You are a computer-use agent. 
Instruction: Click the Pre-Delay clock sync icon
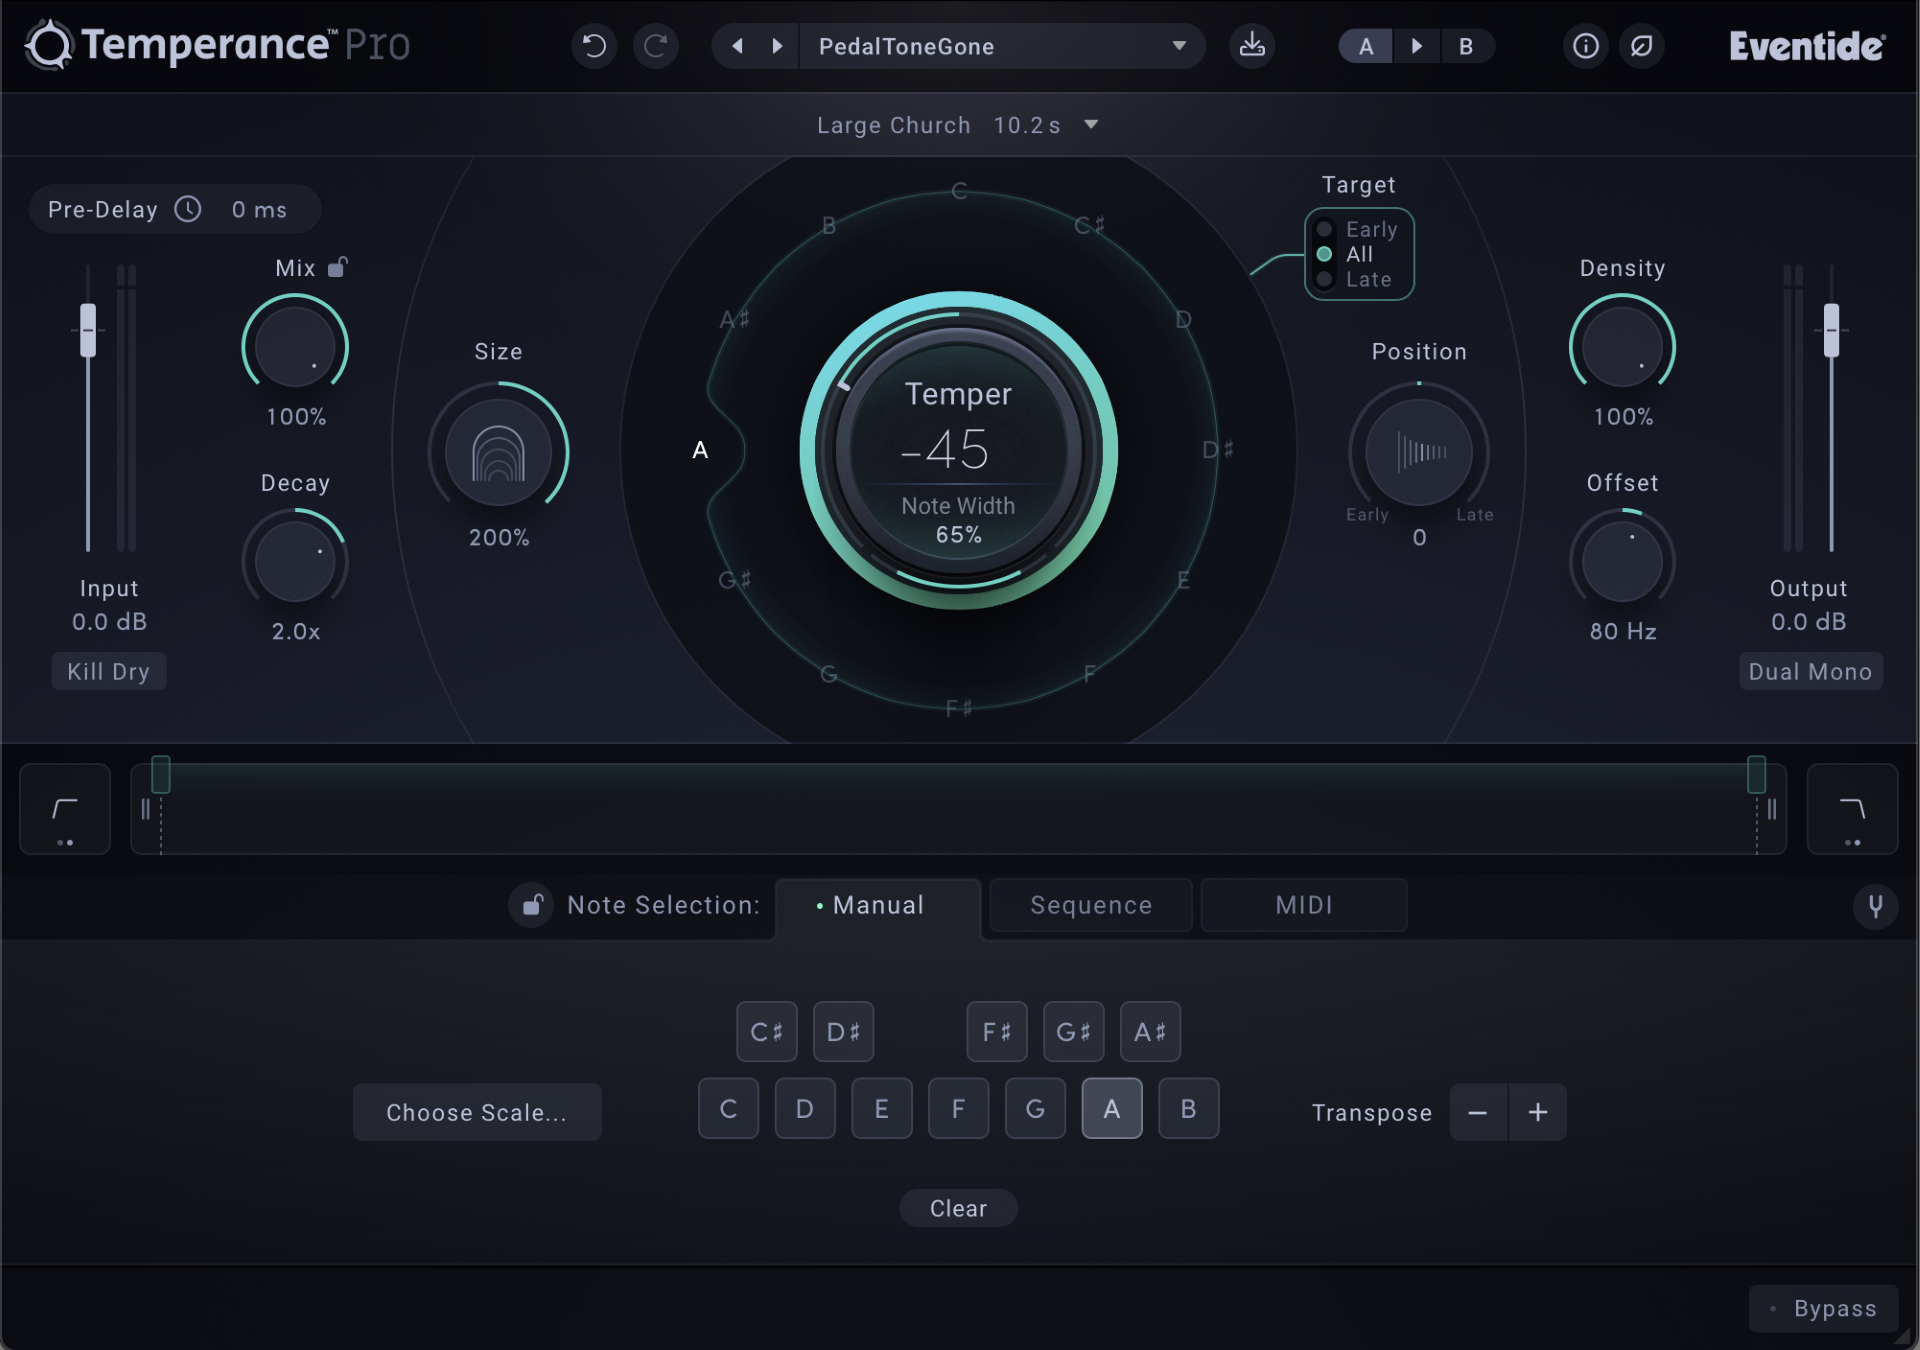pyautogui.click(x=188, y=209)
